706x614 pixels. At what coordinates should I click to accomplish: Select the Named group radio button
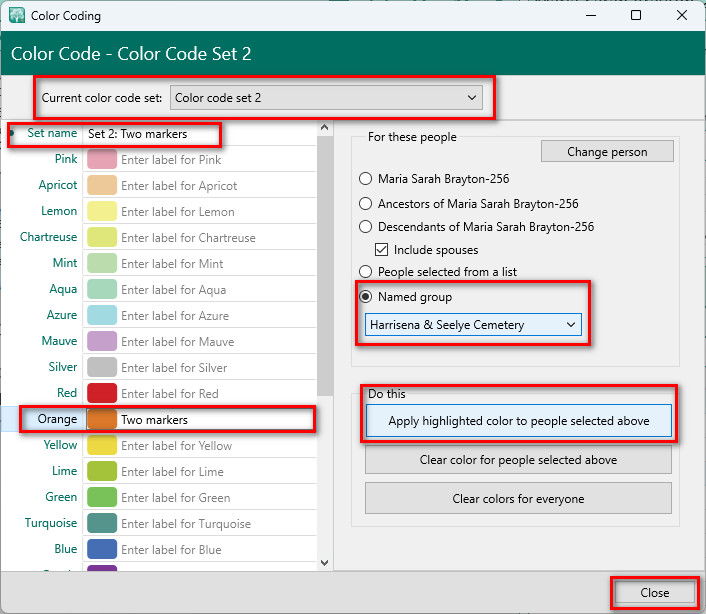(x=365, y=297)
